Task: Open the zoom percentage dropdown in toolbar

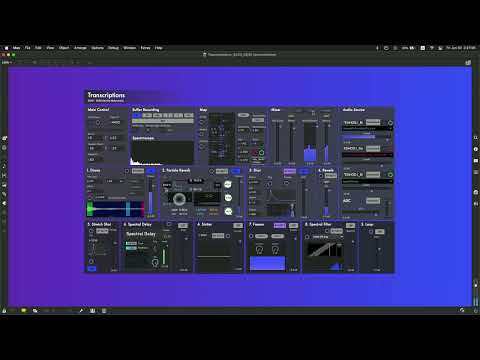Action: (x=7, y=62)
